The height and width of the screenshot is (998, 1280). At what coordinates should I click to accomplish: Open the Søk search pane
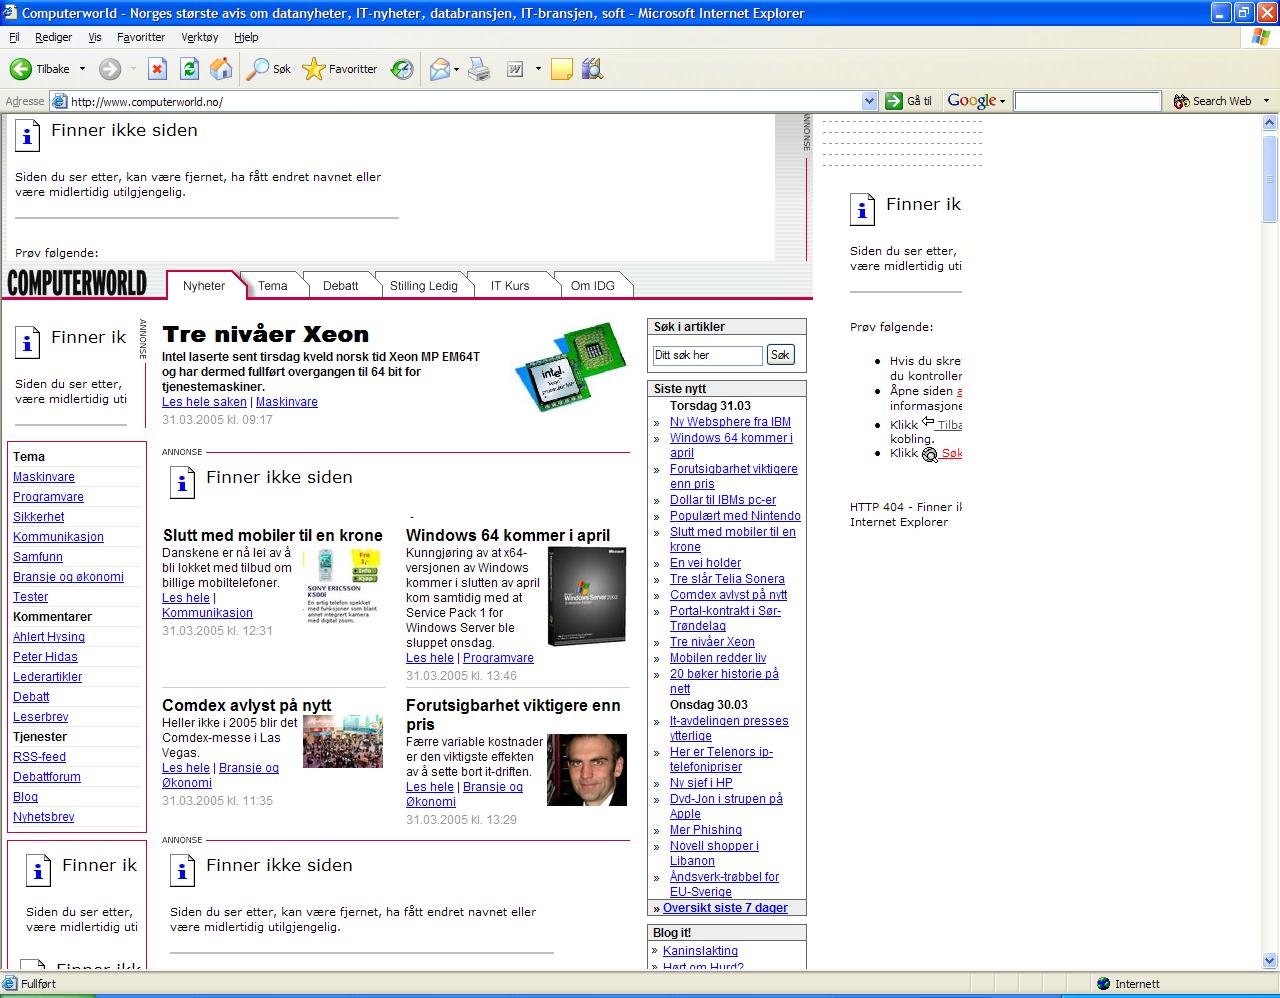[x=269, y=69]
